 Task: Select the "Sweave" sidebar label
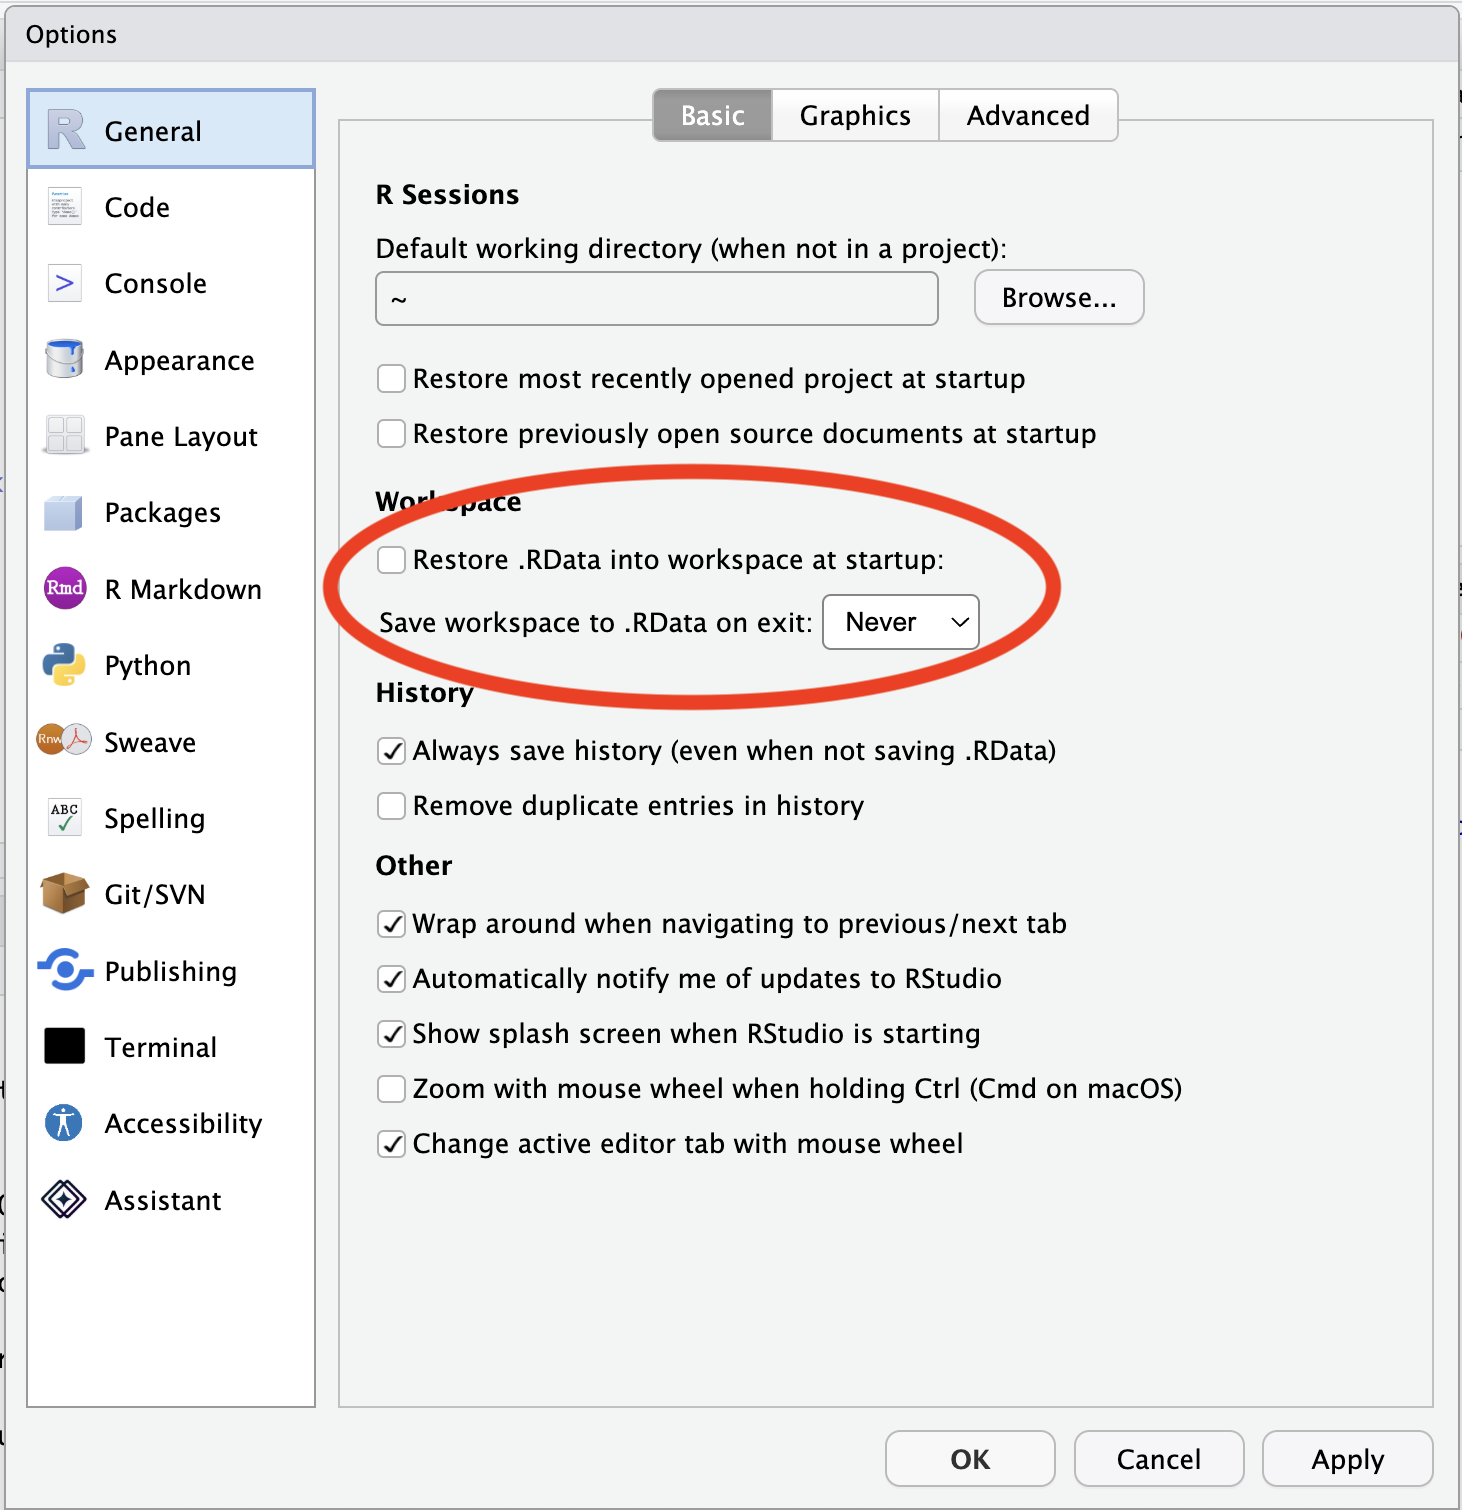pos(150,742)
